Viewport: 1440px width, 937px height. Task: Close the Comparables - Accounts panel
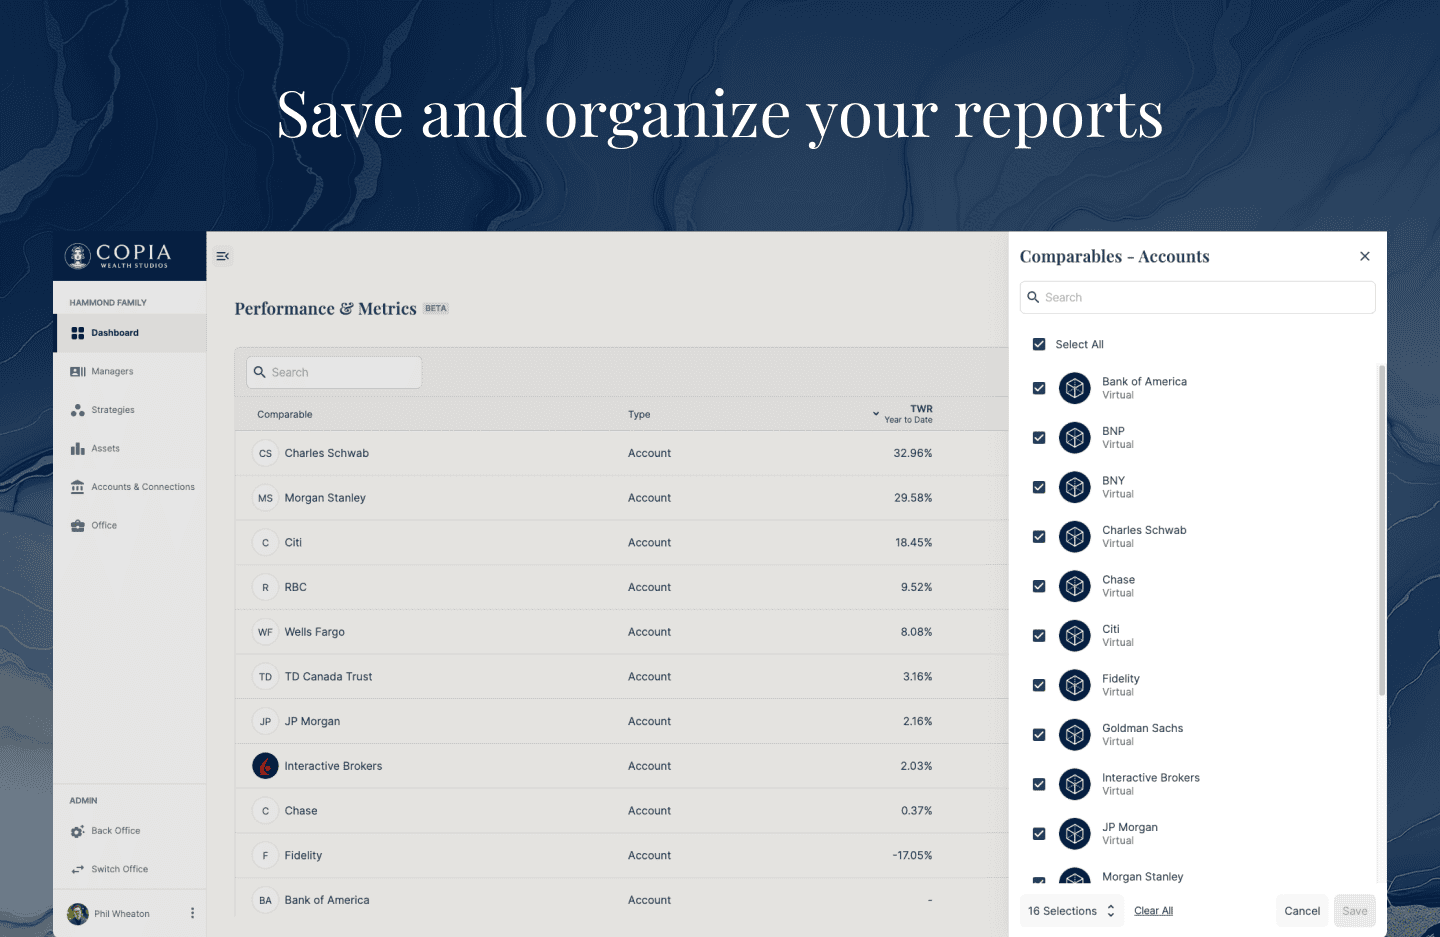[1365, 256]
